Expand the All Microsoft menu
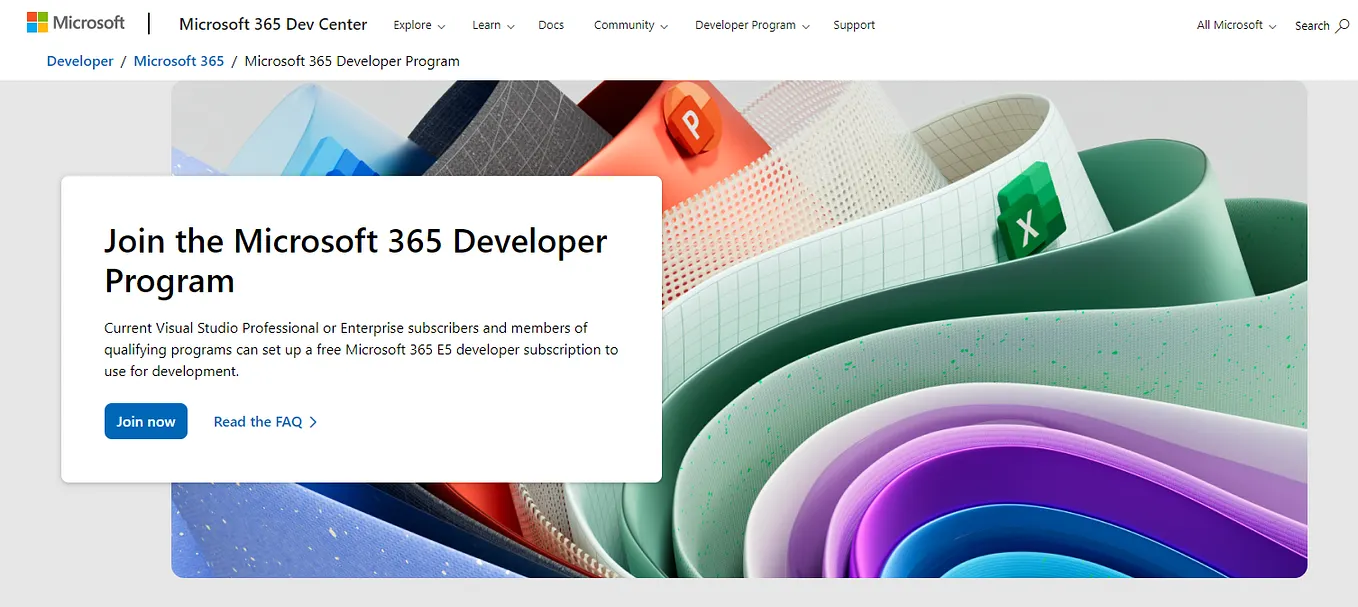The height and width of the screenshot is (607, 1358). coord(1235,25)
